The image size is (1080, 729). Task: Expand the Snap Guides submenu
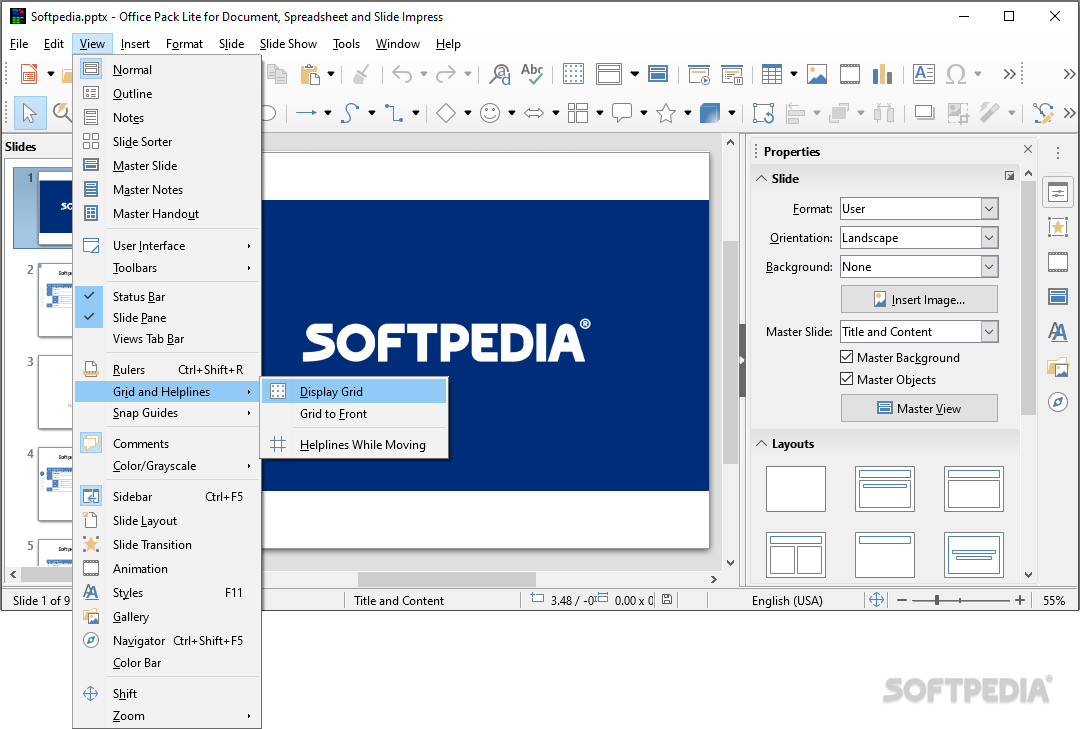[167, 413]
